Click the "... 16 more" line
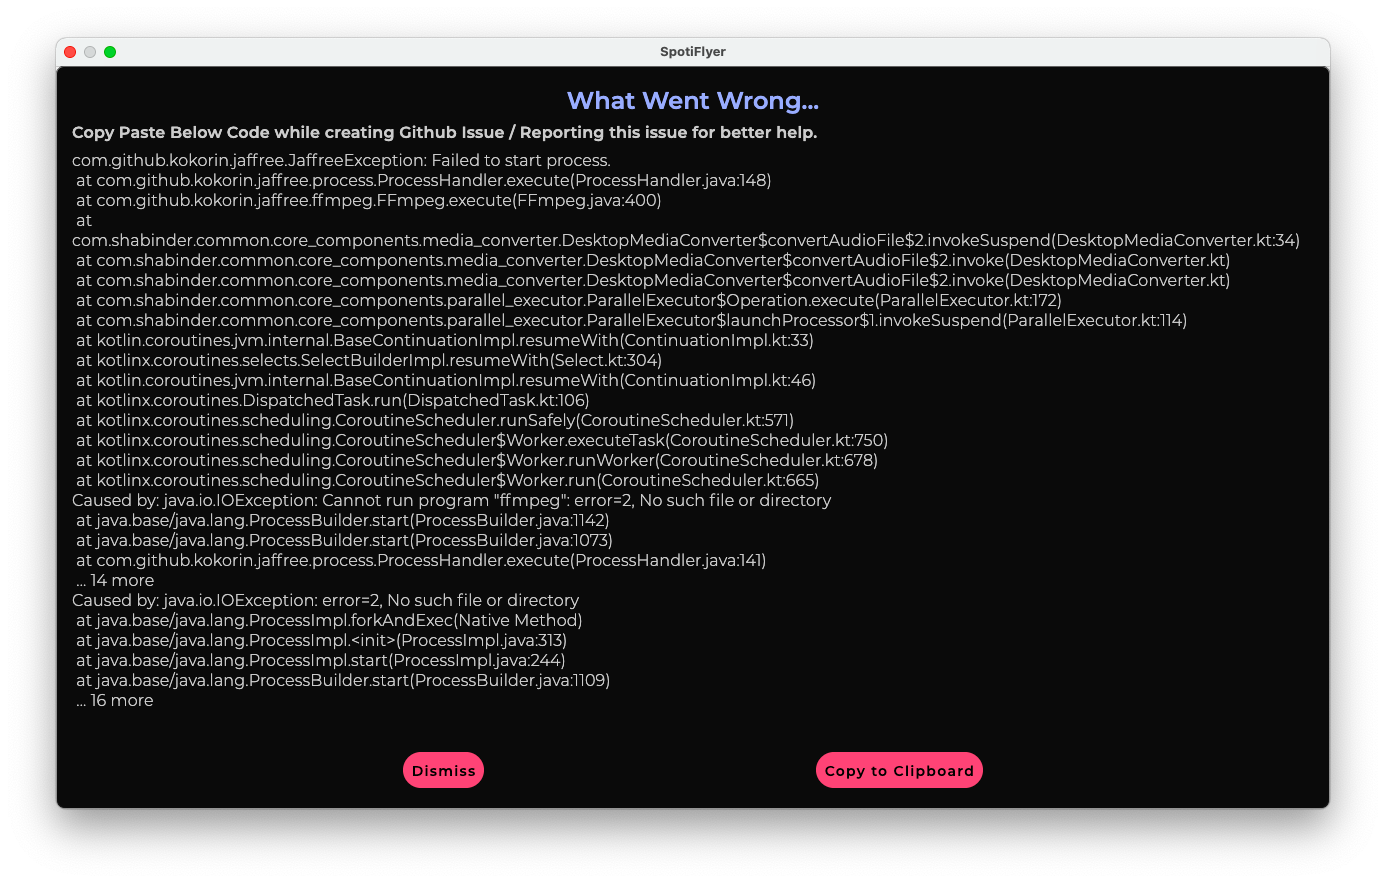Screen dimensions: 1386x883 tap(115, 700)
